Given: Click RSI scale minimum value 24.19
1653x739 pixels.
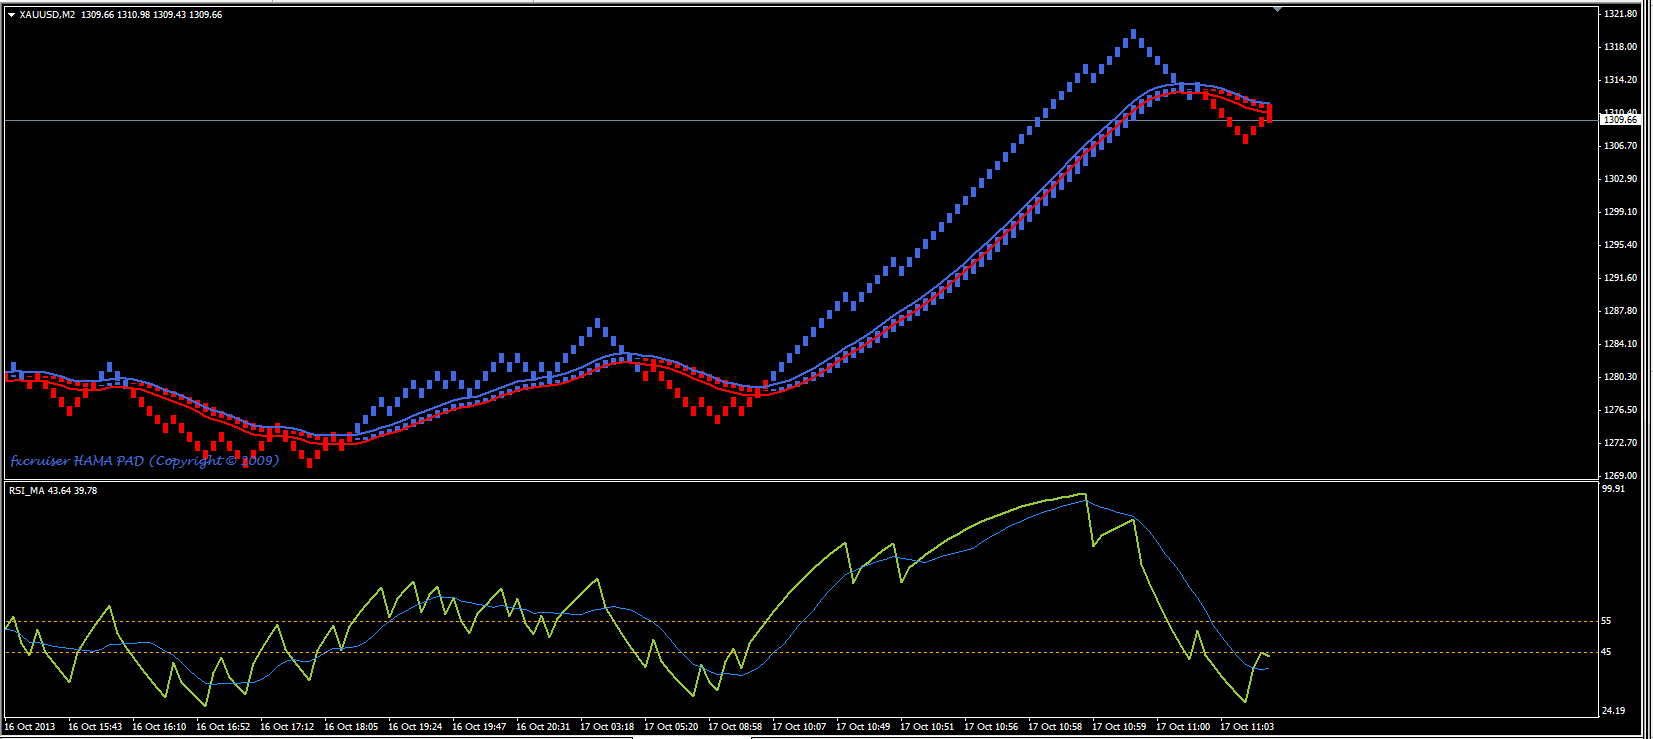Looking at the screenshot, I should (1613, 711).
